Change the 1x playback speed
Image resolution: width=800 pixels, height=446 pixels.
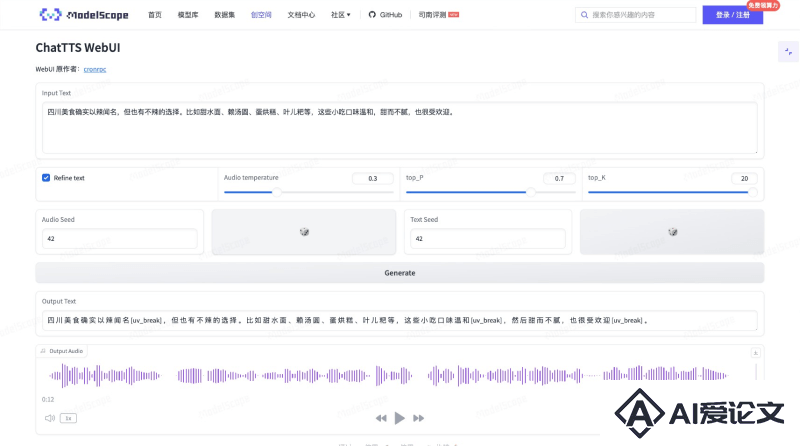[x=68, y=418]
